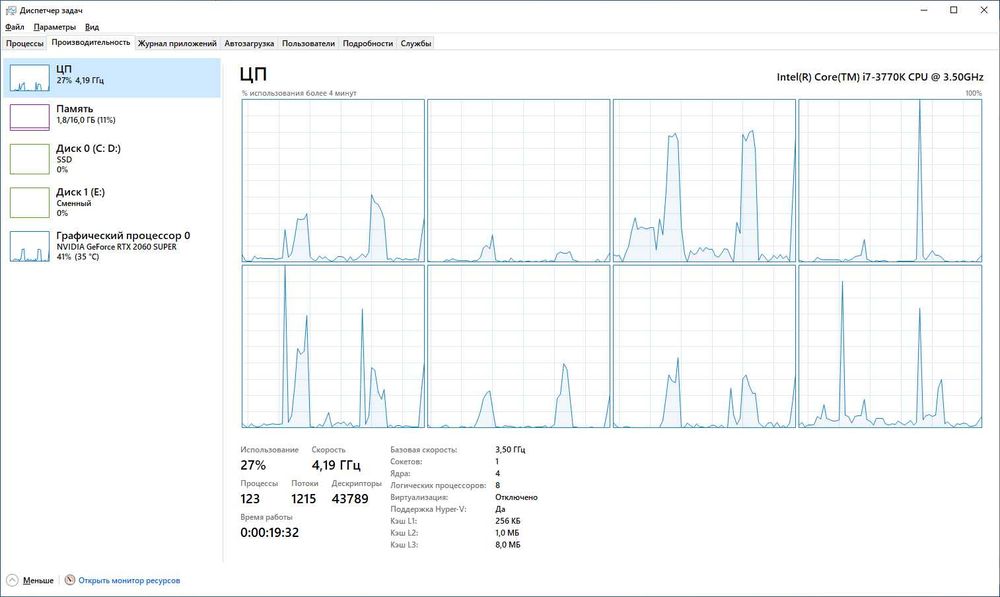The width and height of the screenshot is (1000, 597).
Task: Switch to the Процессы tab
Action: (24, 43)
